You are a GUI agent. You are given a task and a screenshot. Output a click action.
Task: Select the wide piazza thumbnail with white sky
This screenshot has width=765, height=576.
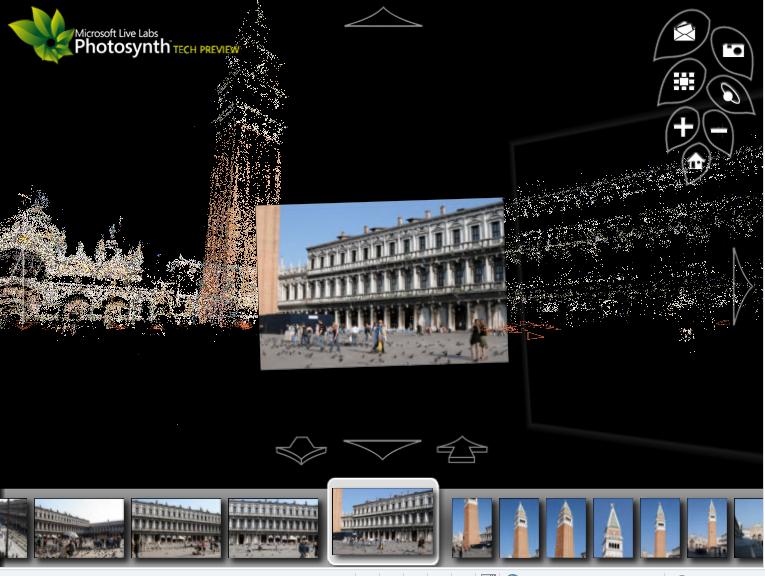(x=79, y=528)
